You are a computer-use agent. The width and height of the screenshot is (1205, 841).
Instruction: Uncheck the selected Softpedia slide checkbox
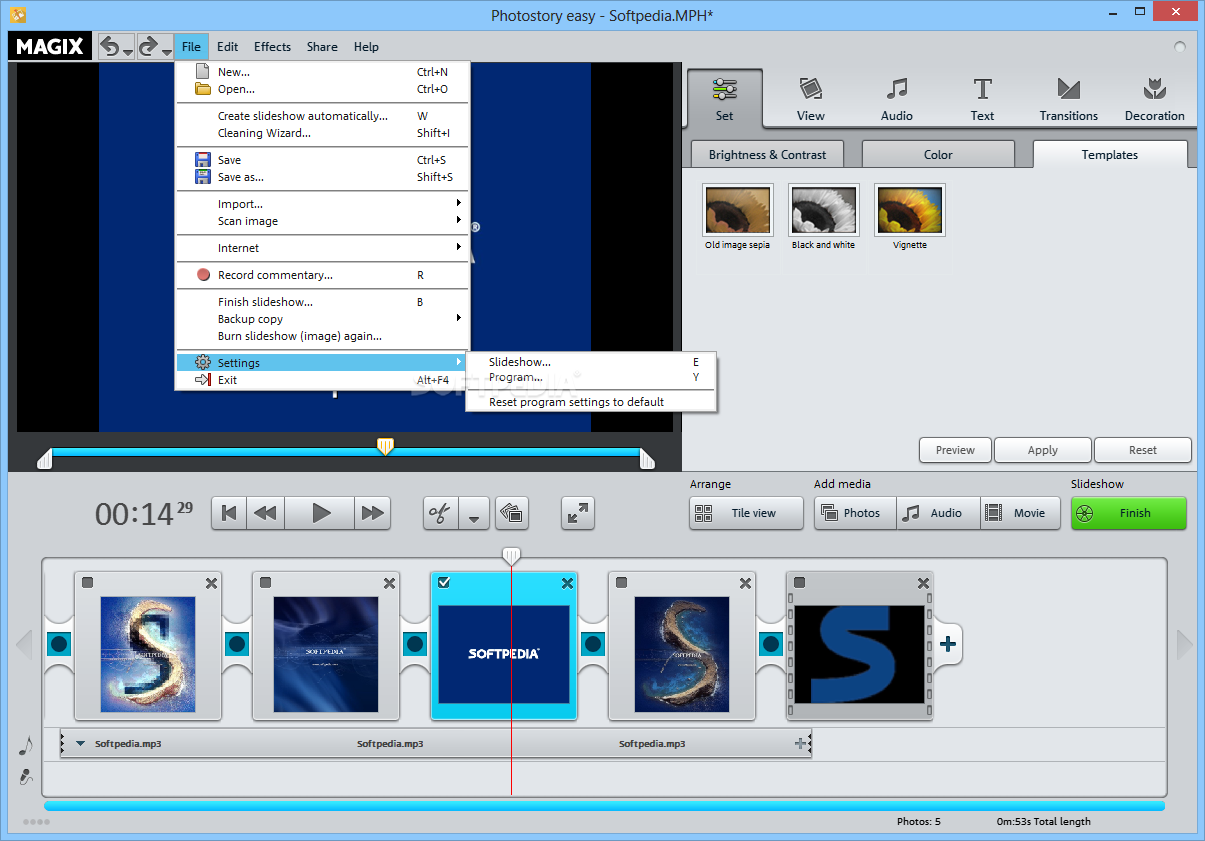pos(444,583)
